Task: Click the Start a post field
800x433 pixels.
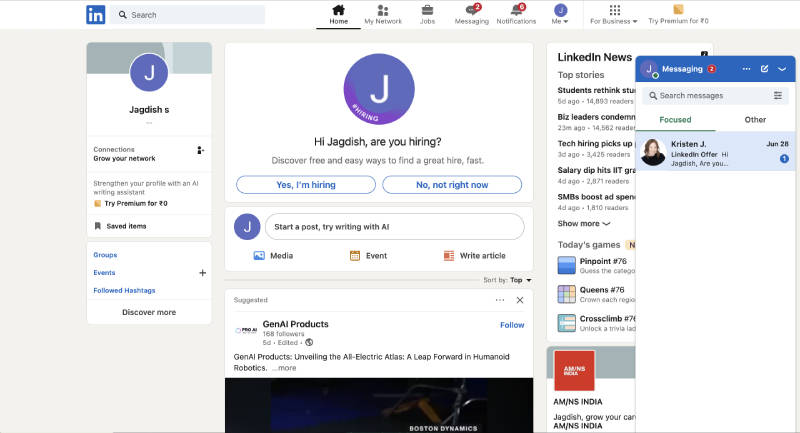Action: tap(394, 227)
